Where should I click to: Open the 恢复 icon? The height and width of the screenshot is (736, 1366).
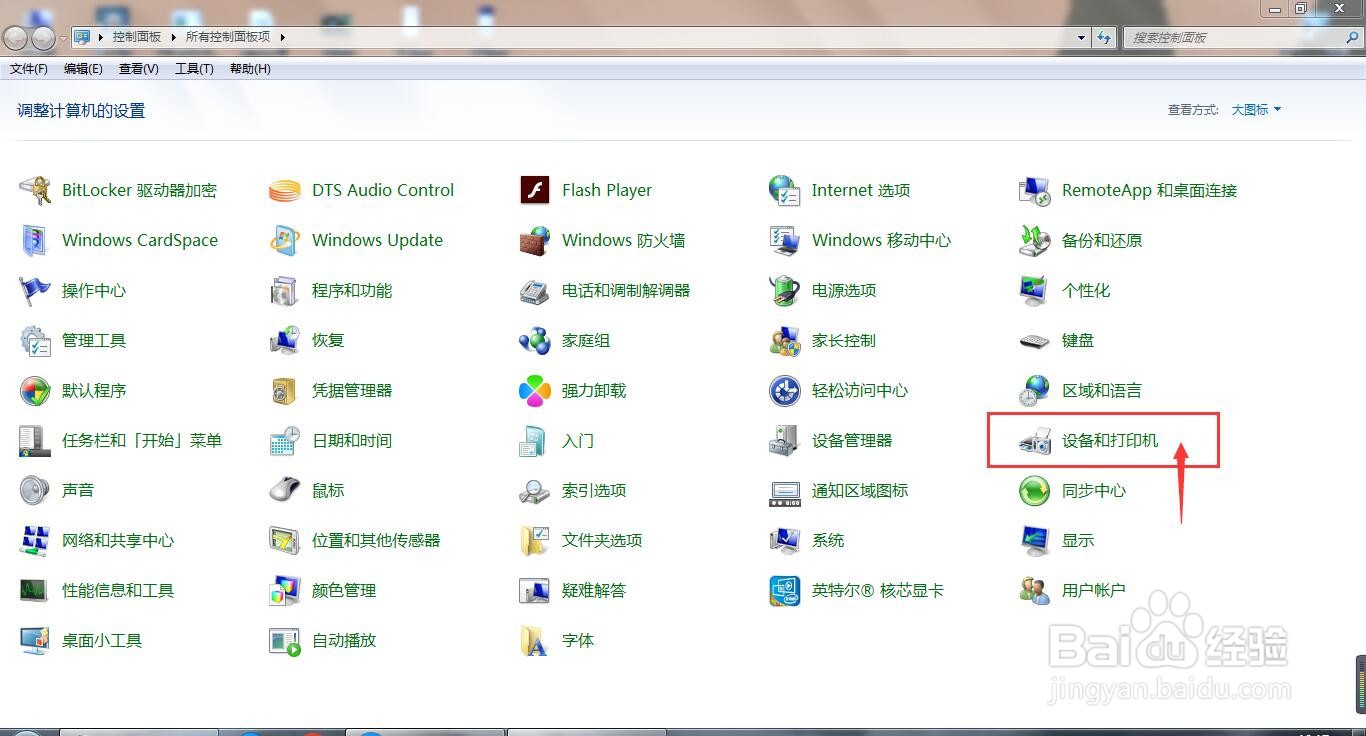285,340
